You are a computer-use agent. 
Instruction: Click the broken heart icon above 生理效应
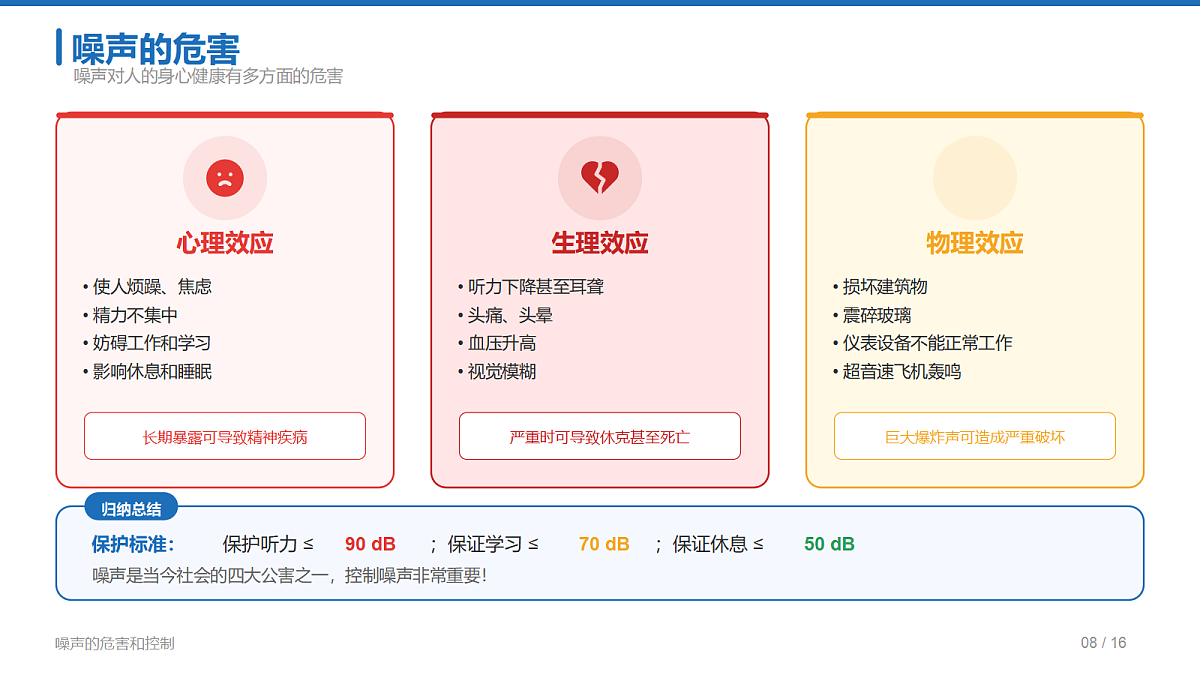(600, 178)
